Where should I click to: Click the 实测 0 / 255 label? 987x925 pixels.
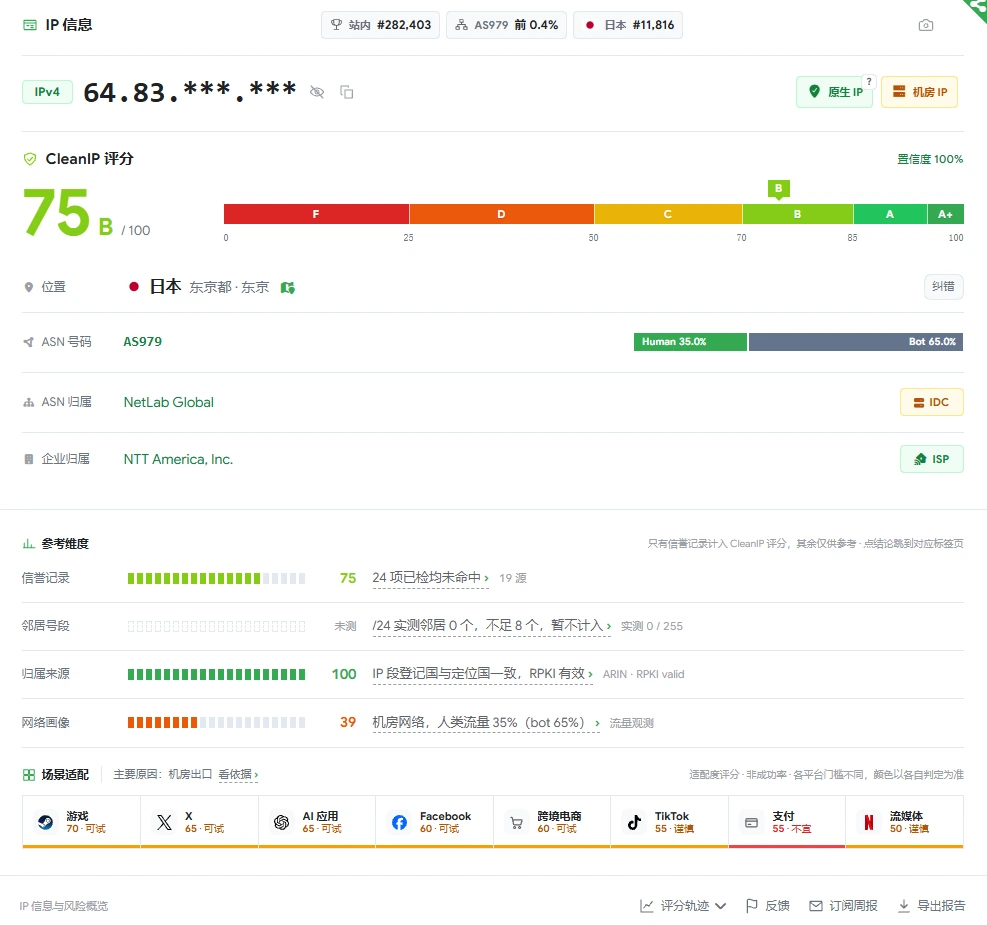click(x=651, y=626)
